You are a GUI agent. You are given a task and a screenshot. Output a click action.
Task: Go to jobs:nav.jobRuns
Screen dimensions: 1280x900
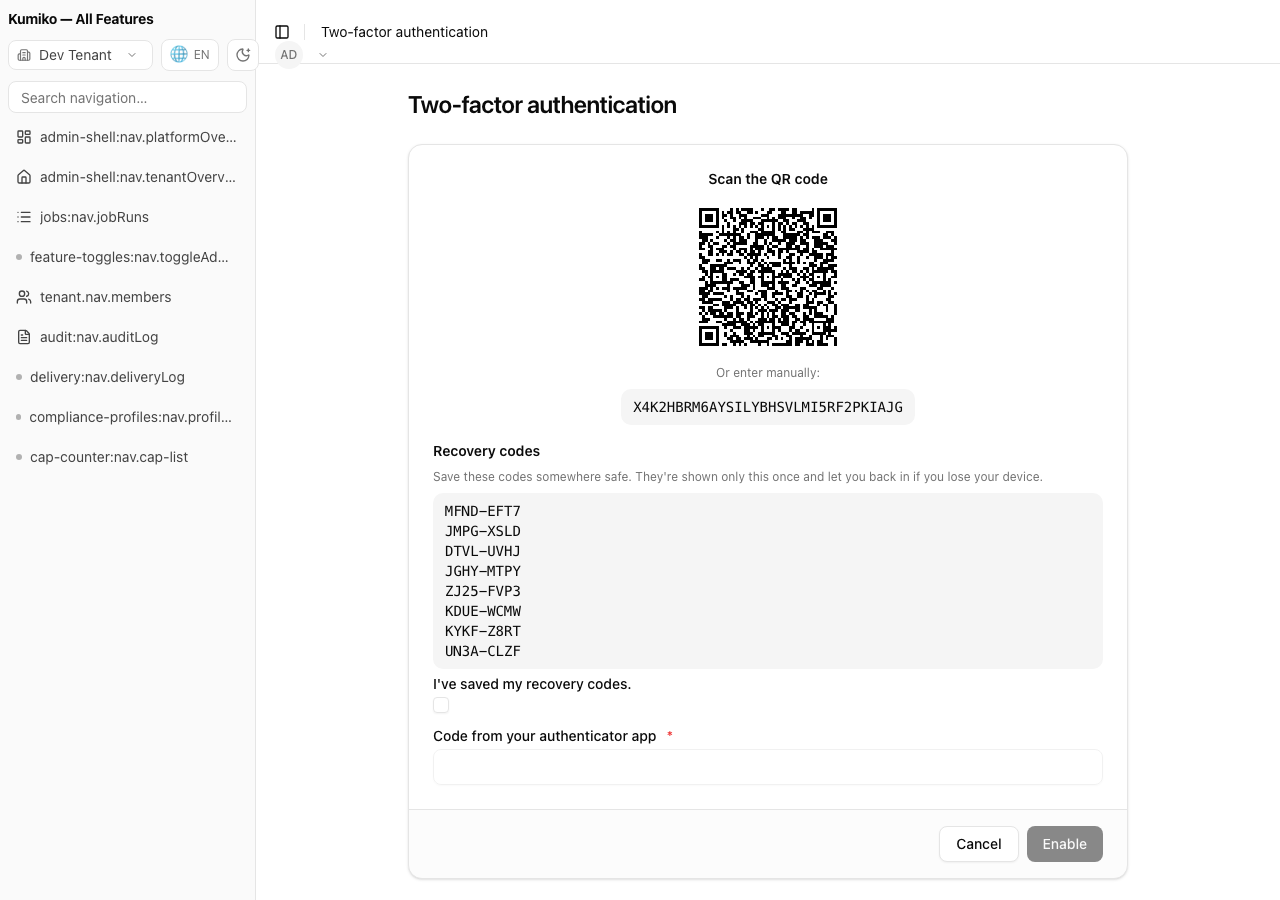pyautogui.click(x=127, y=217)
